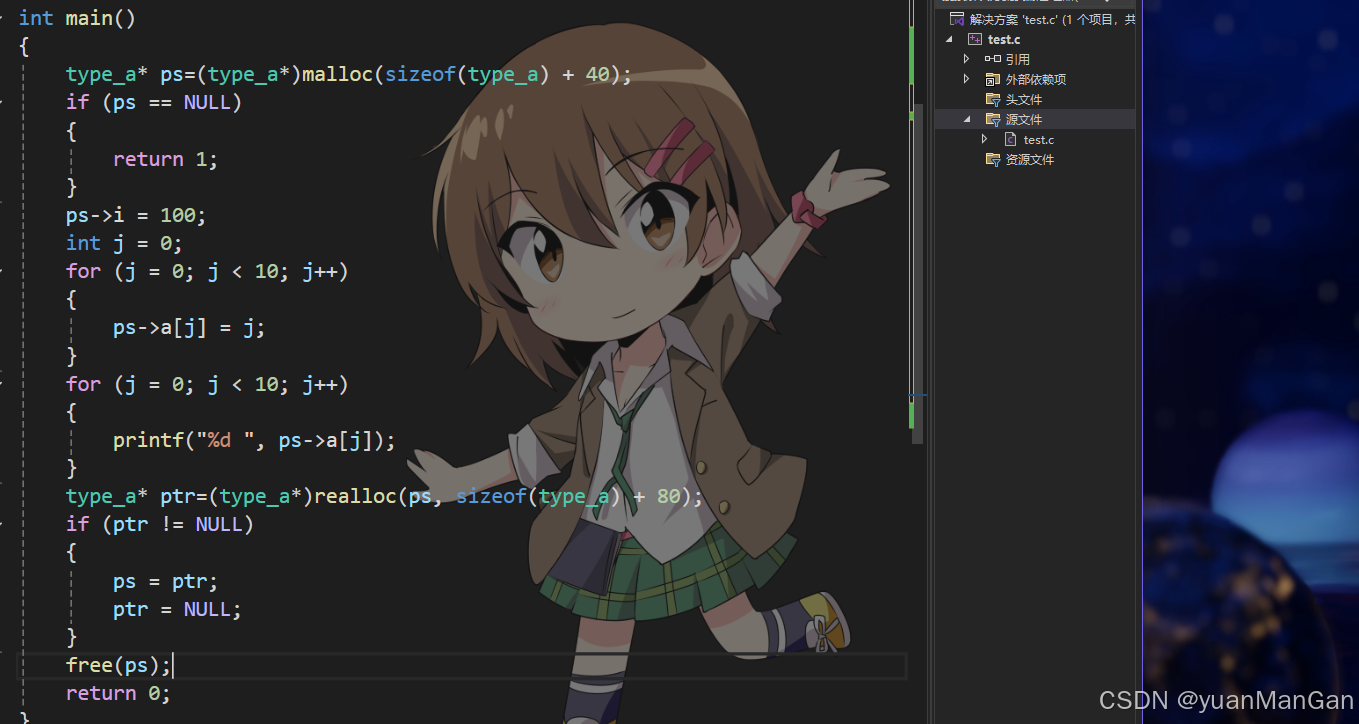This screenshot has height=724, width=1359.
Task: Expand the 外部依赖项 node
Action: (967, 79)
